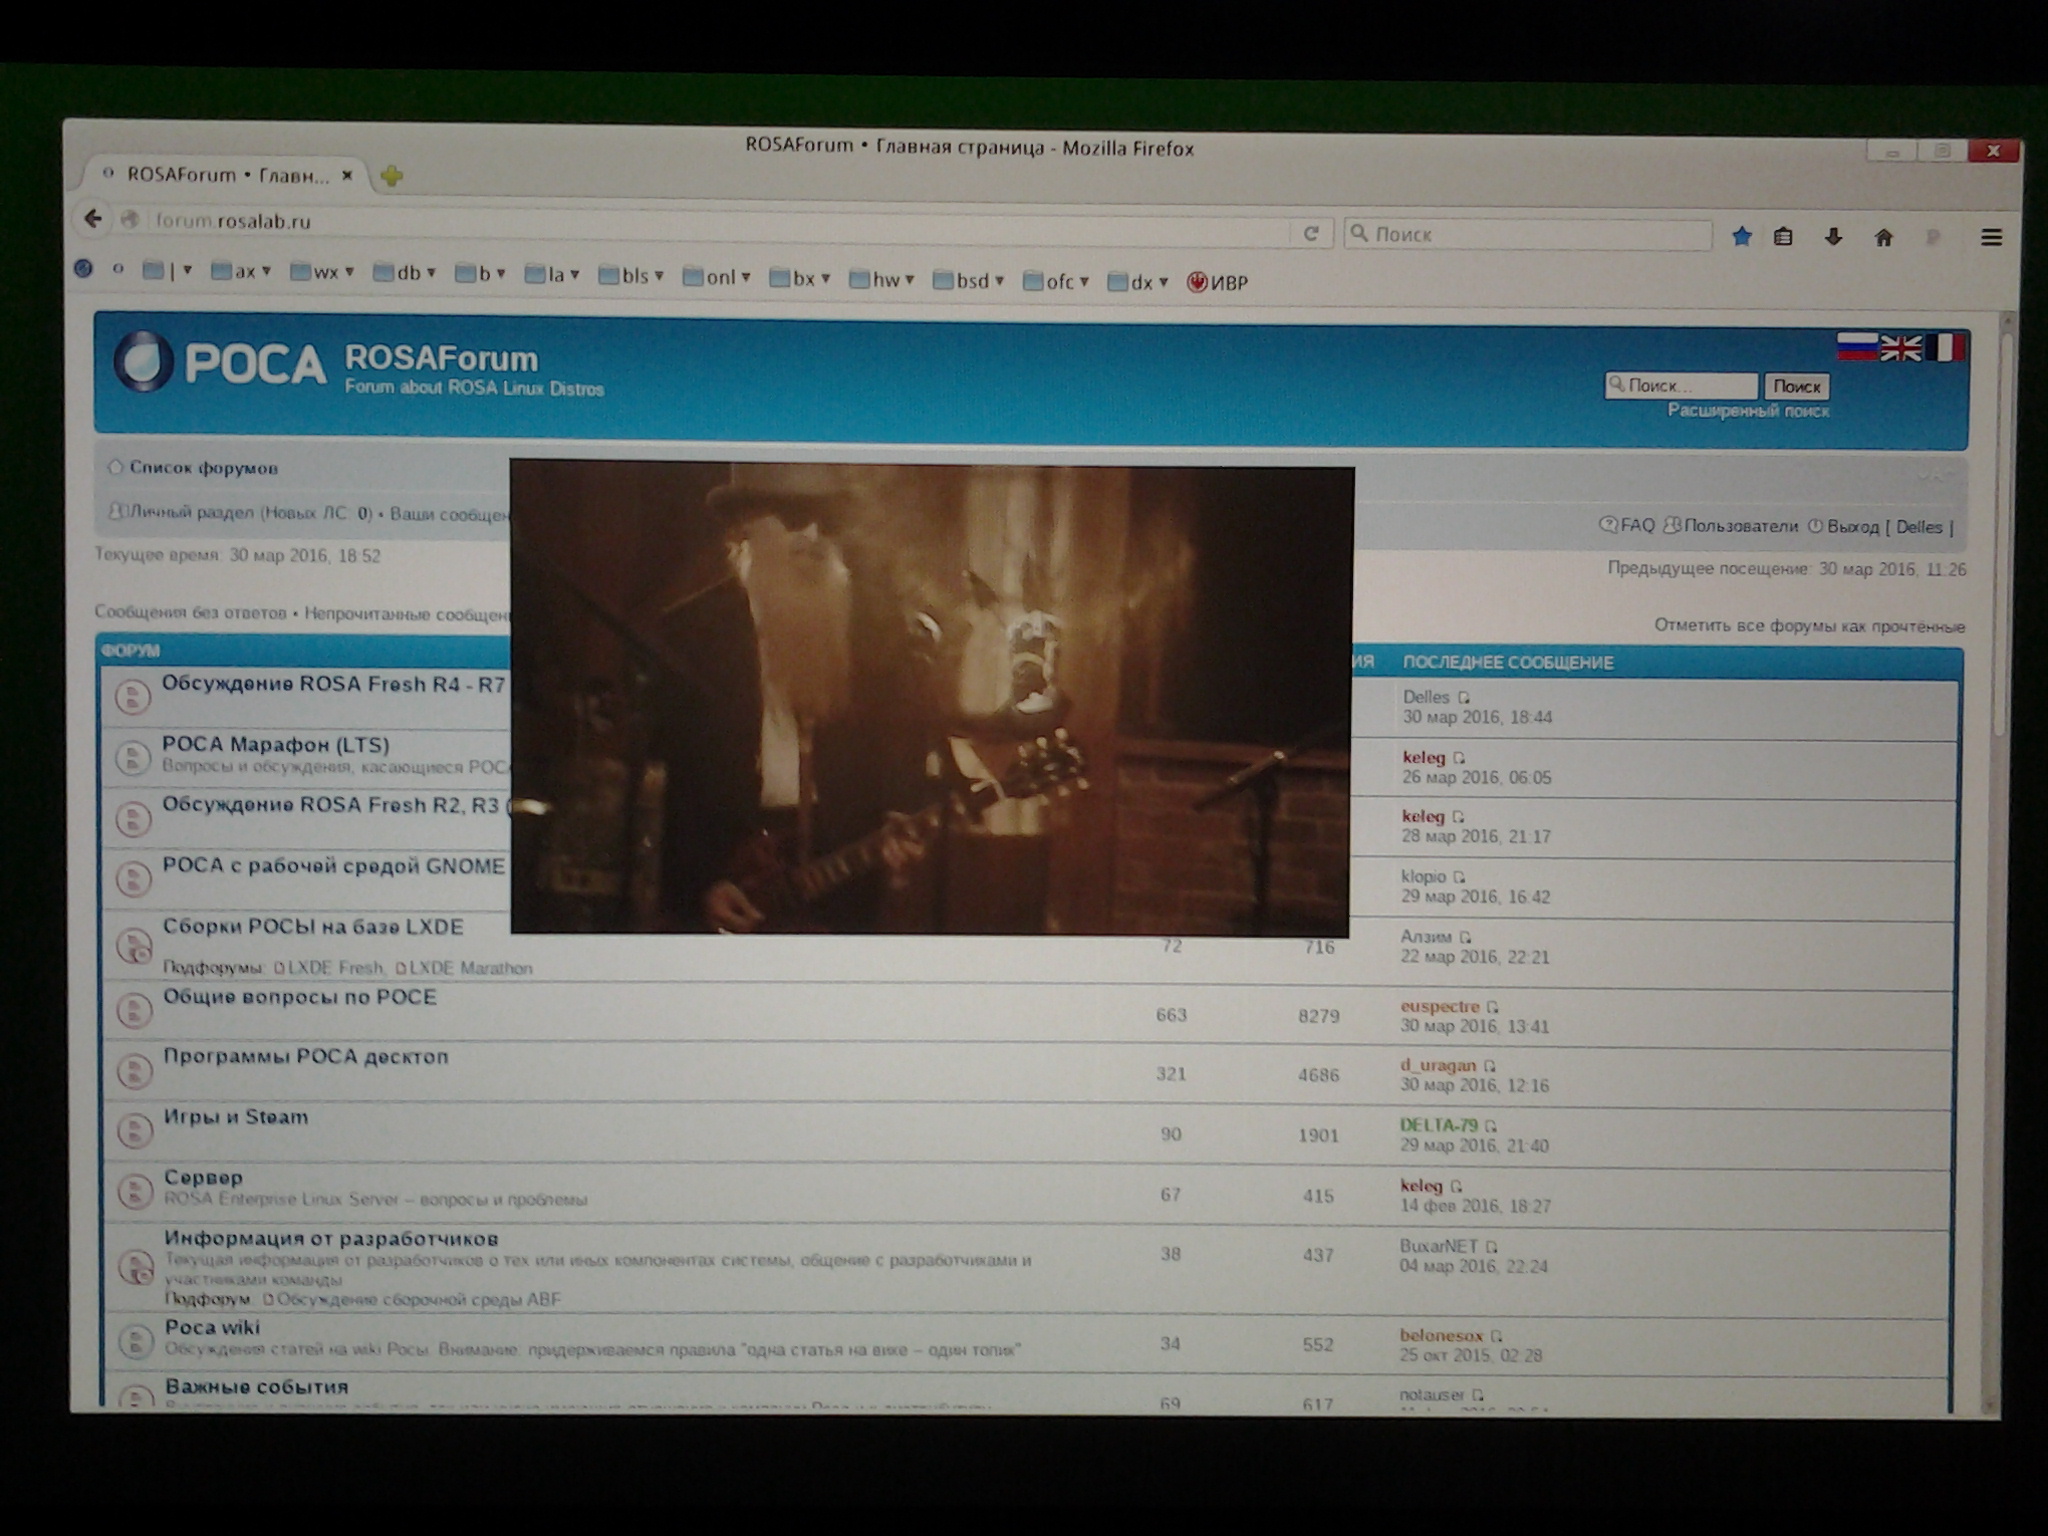Select the ROSAForum browser tab
This screenshot has height=1536, width=2048.
click(x=227, y=175)
